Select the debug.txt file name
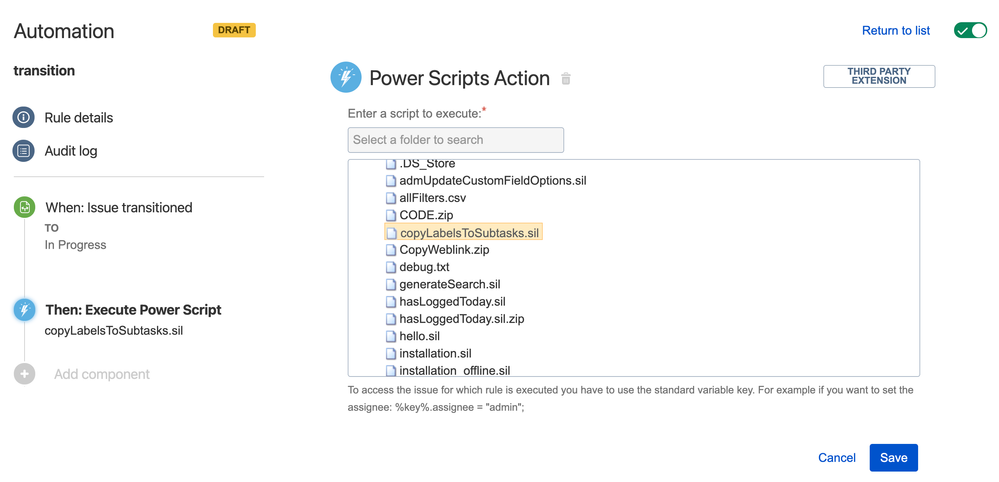Screen dimensions: 999x482 (424, 267)
